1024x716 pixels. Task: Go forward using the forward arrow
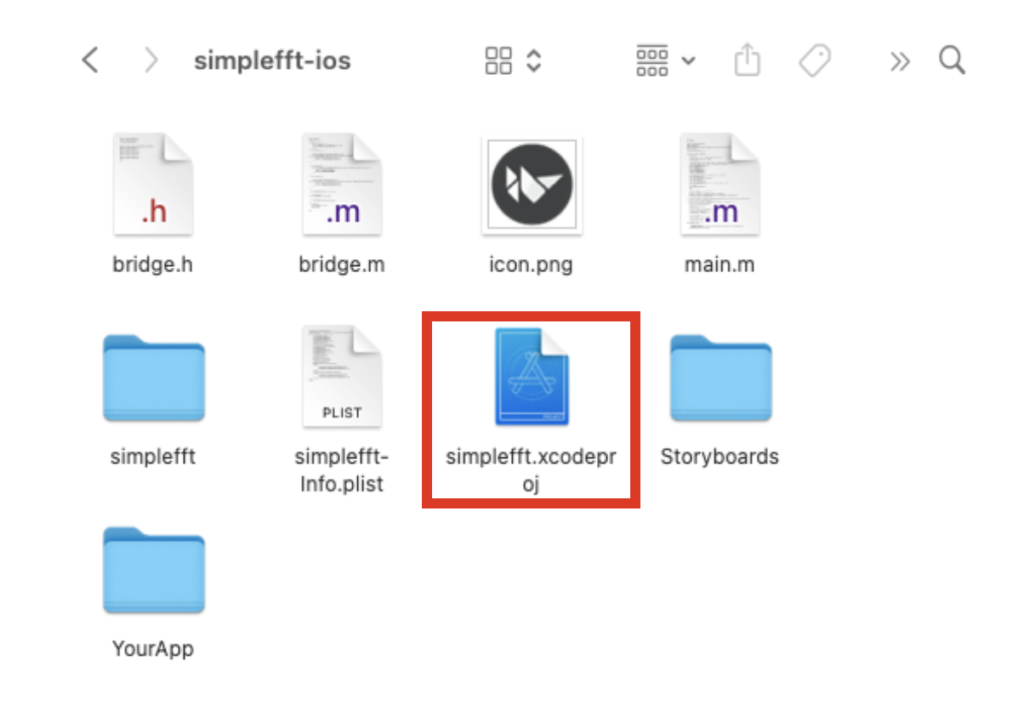151,60
